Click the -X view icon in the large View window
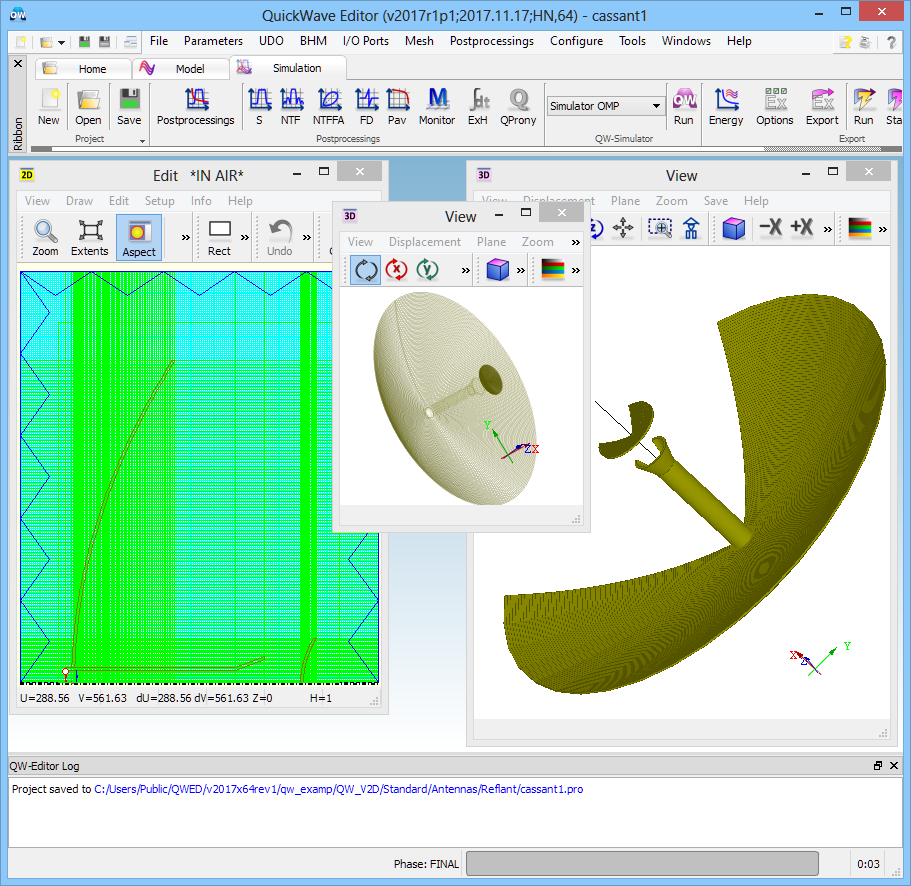The height and width of the screenshot is (886, 911). (x=770, y=228)
